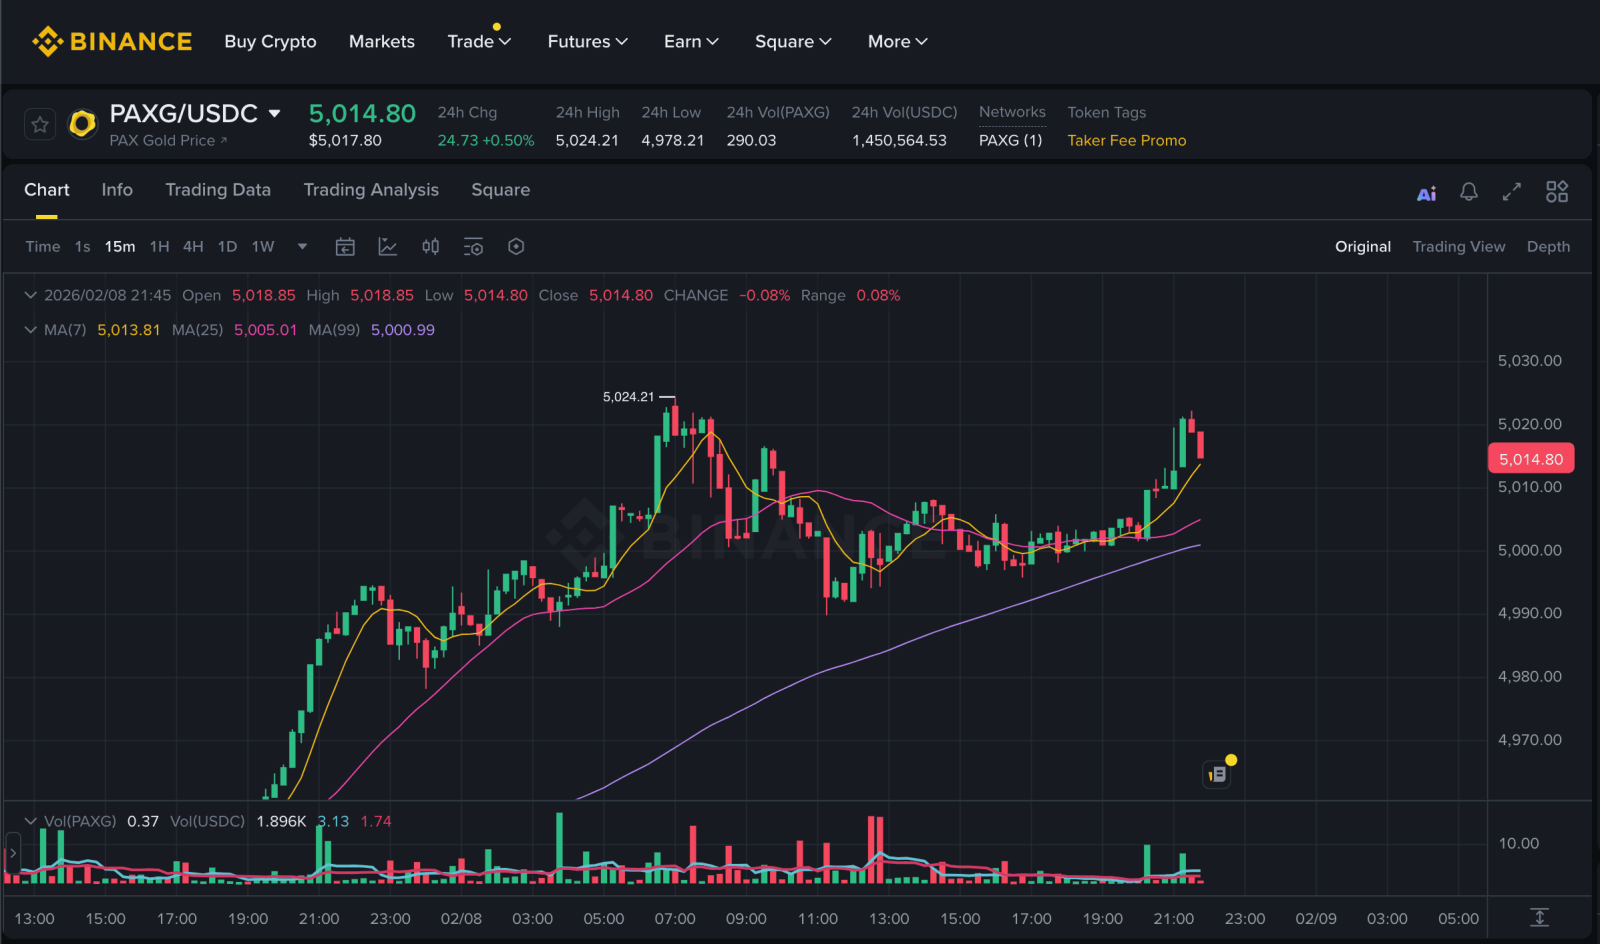This screenshot has height=944, width=1600.
Task: Collapse the MA indicator legend row
Action: [30, 330]
